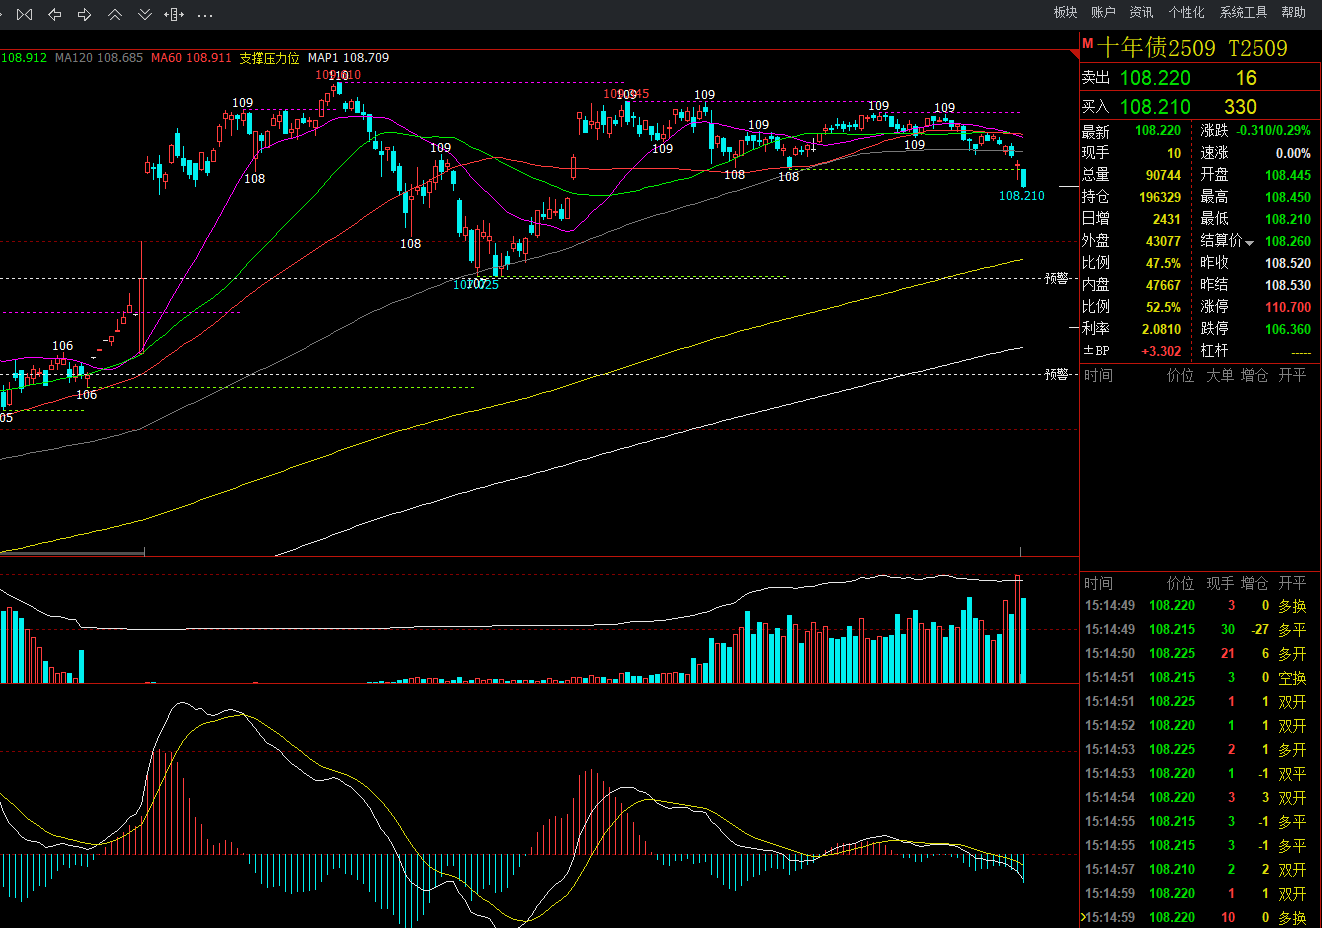1322x928 pixels.
Task: Click the 买入 price 108.210
Action: click(1155, 107)
